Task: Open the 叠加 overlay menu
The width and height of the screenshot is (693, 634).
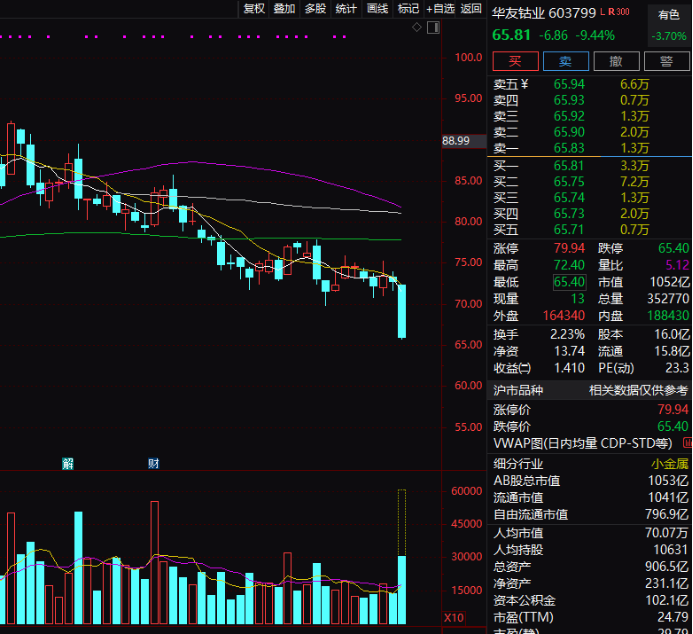Action: coord(284,8)
